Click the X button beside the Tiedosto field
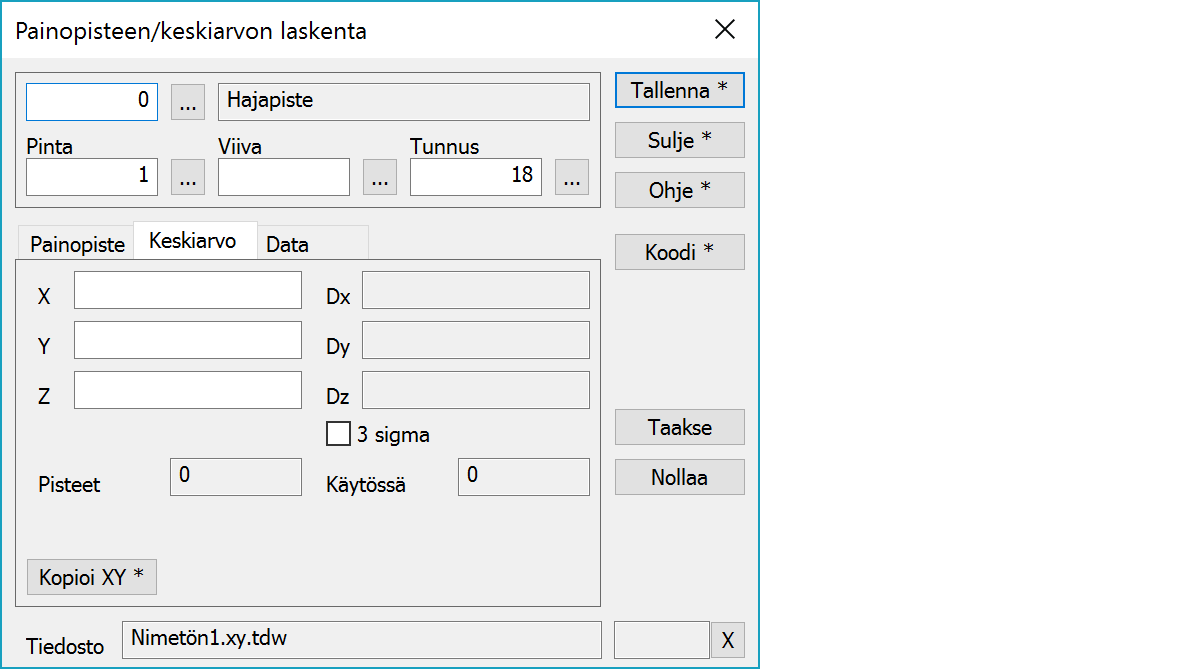 pos(727,640)
